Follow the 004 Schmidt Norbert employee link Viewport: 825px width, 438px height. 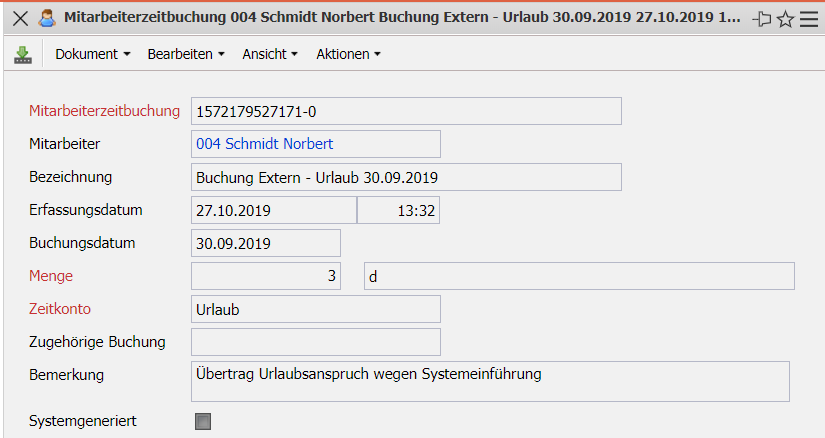pos(265,144)
